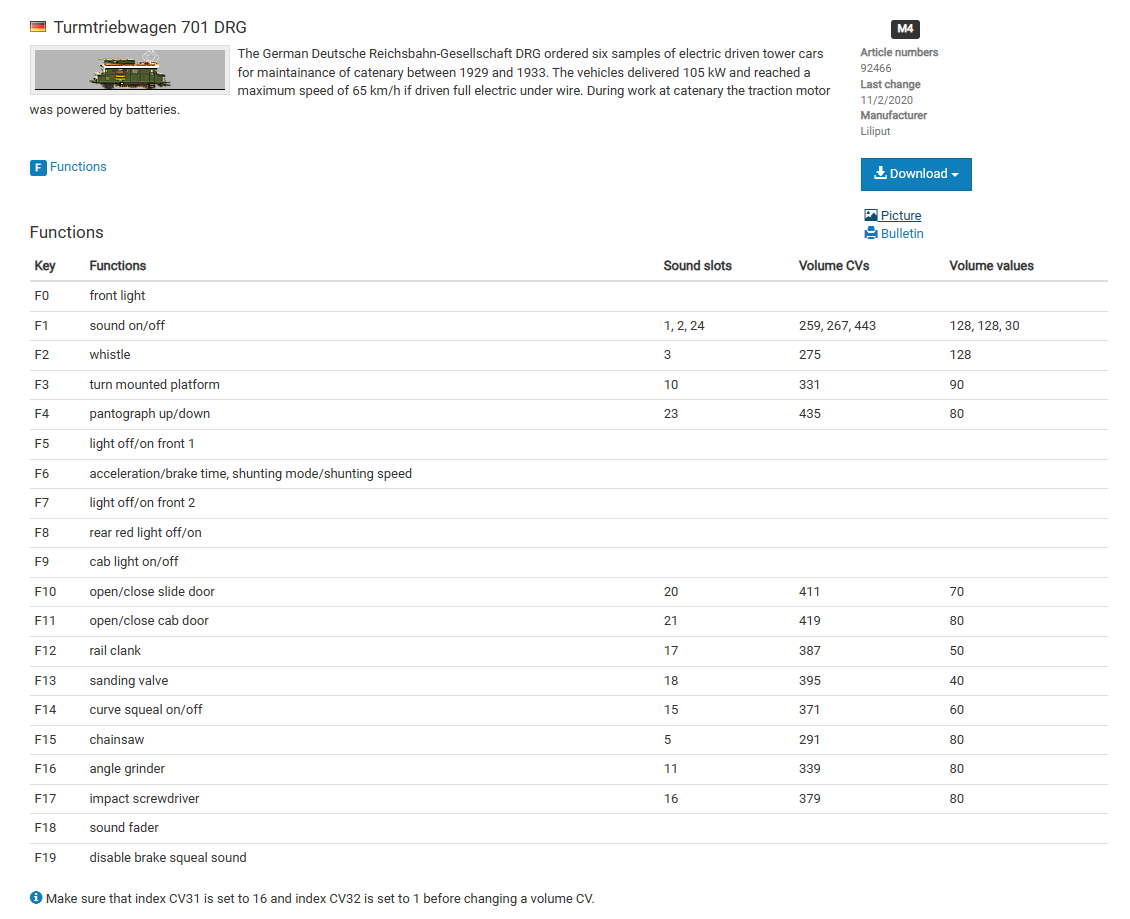Click volume CV 419 cell
The height and width of the screenshot is (919, 1130).
809,621
